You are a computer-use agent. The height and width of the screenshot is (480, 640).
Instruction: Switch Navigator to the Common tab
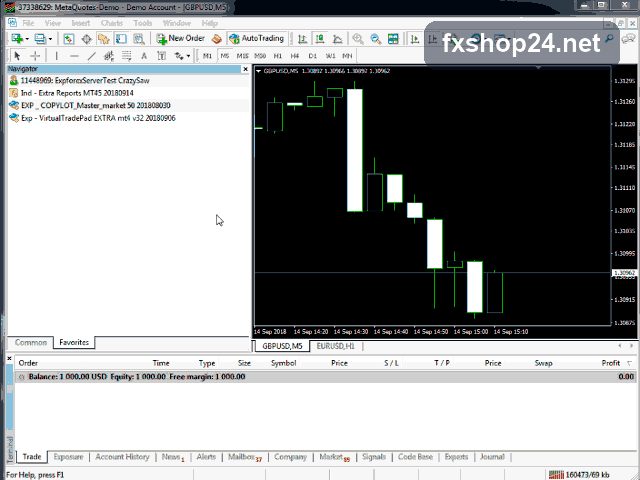(x=31, y=342)
